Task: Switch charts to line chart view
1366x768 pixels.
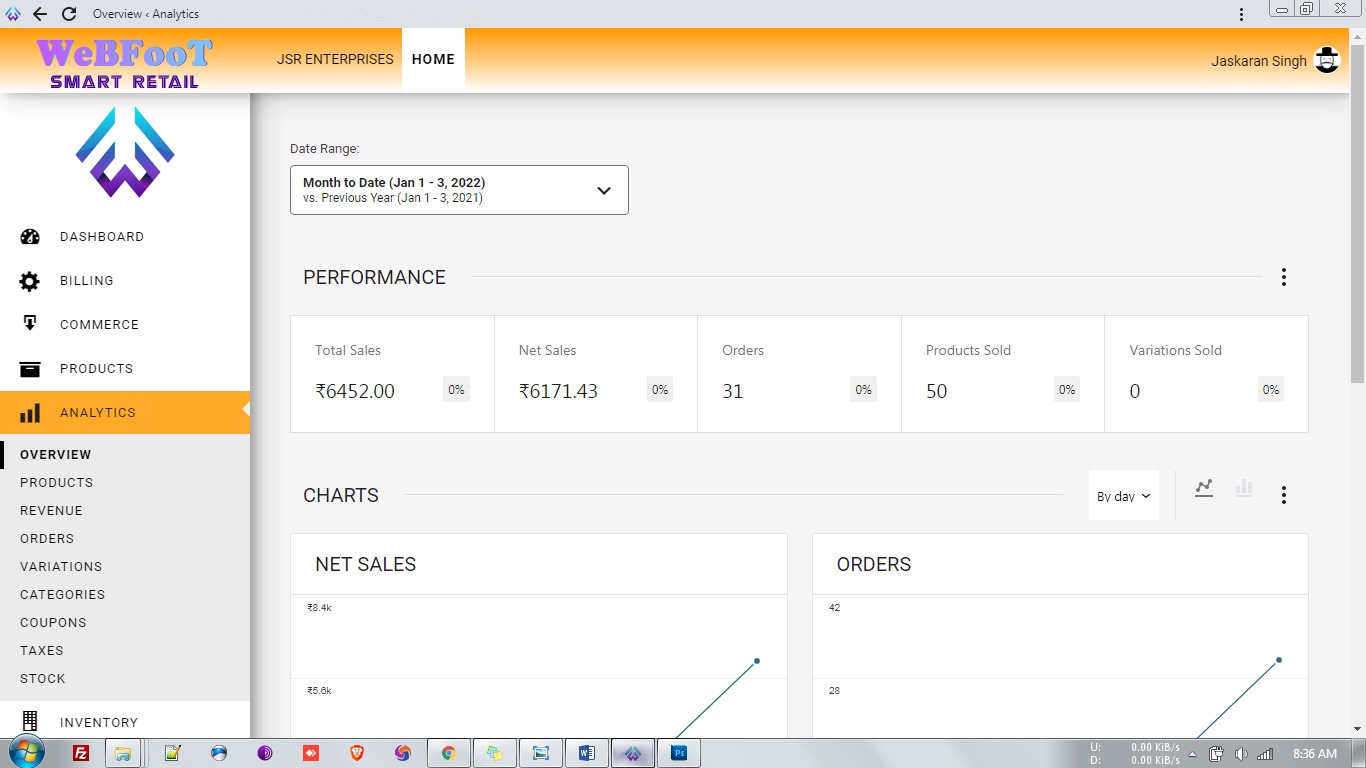Action: (1204, 488)
